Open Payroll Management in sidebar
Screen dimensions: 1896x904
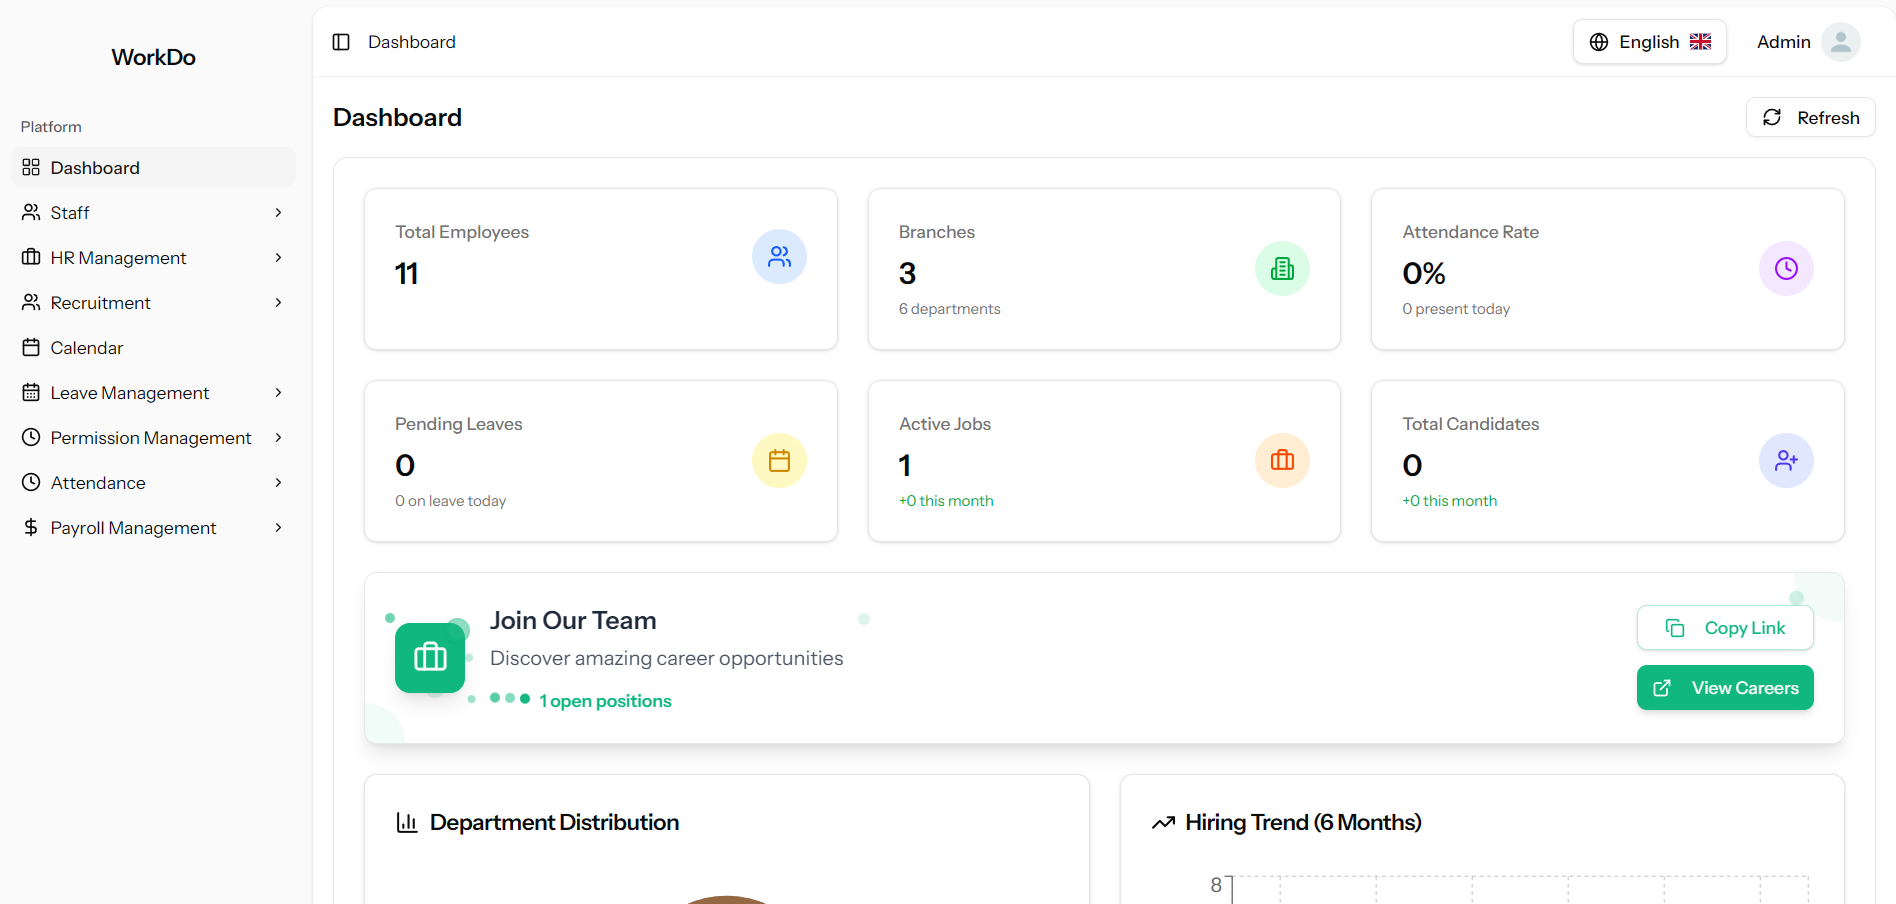(x=153, y=527)
